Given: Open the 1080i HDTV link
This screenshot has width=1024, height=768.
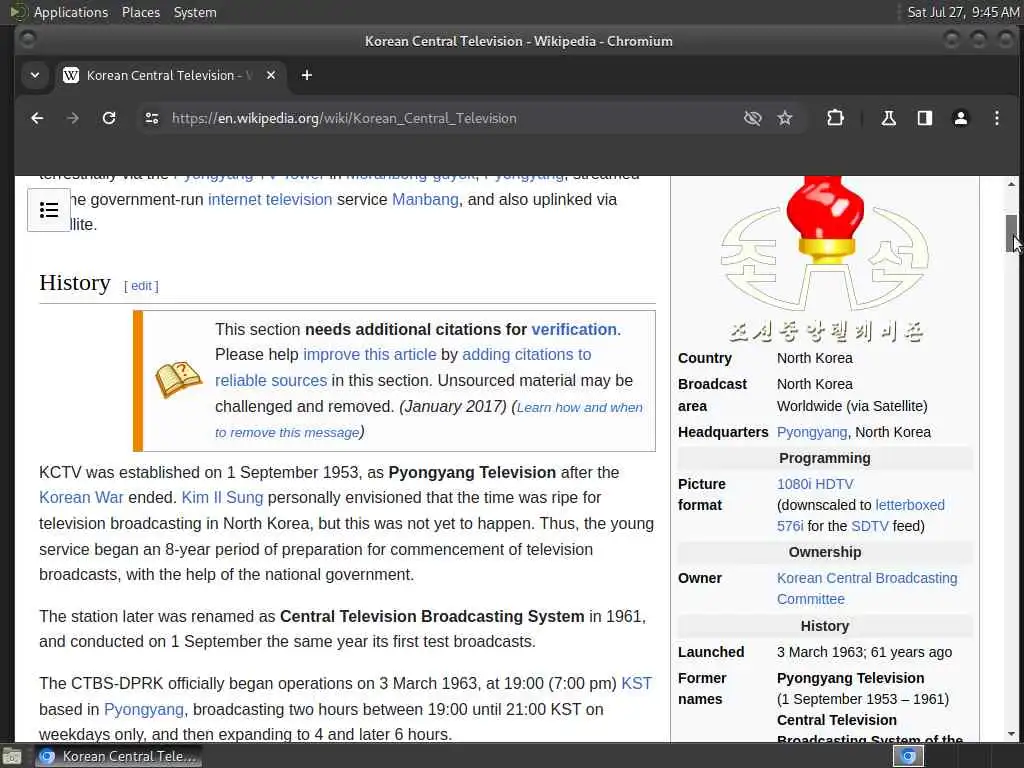Looking at the screenshot, I should click(x=815, y=484).
